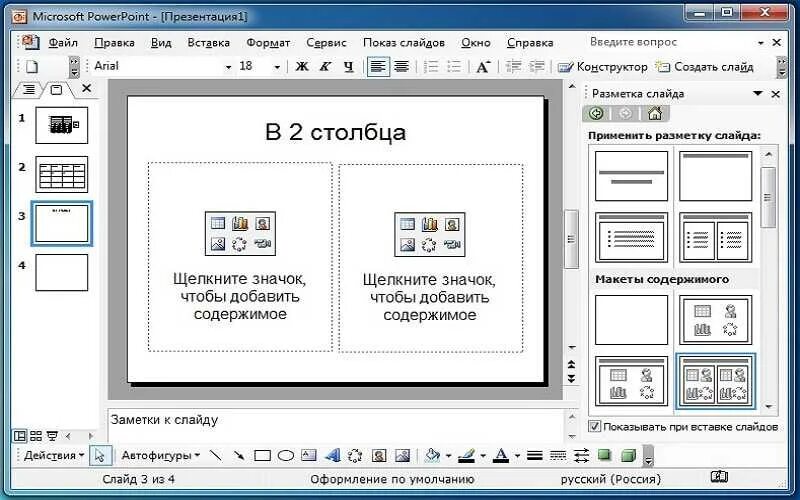This screenshot has width=800, height=500.
Task: Open the Вид menu
Action: (x=161, y=43)
